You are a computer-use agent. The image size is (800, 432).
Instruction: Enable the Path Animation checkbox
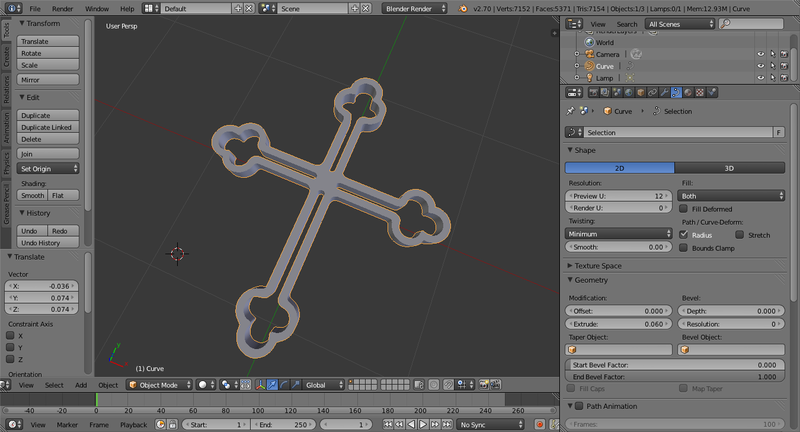click(579, 406)
